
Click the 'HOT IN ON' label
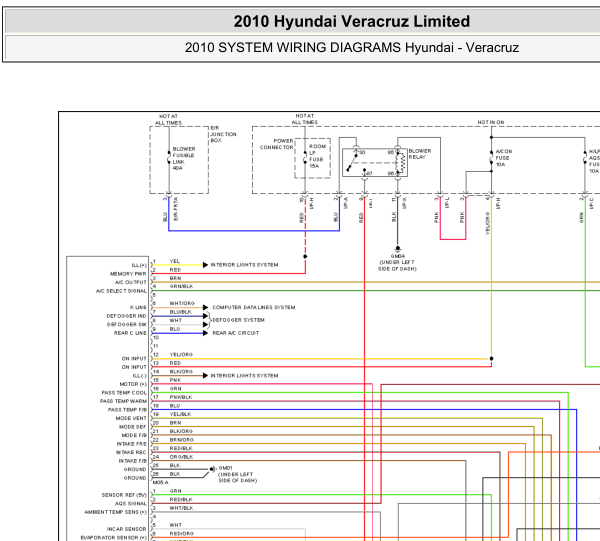click(491, 122)
